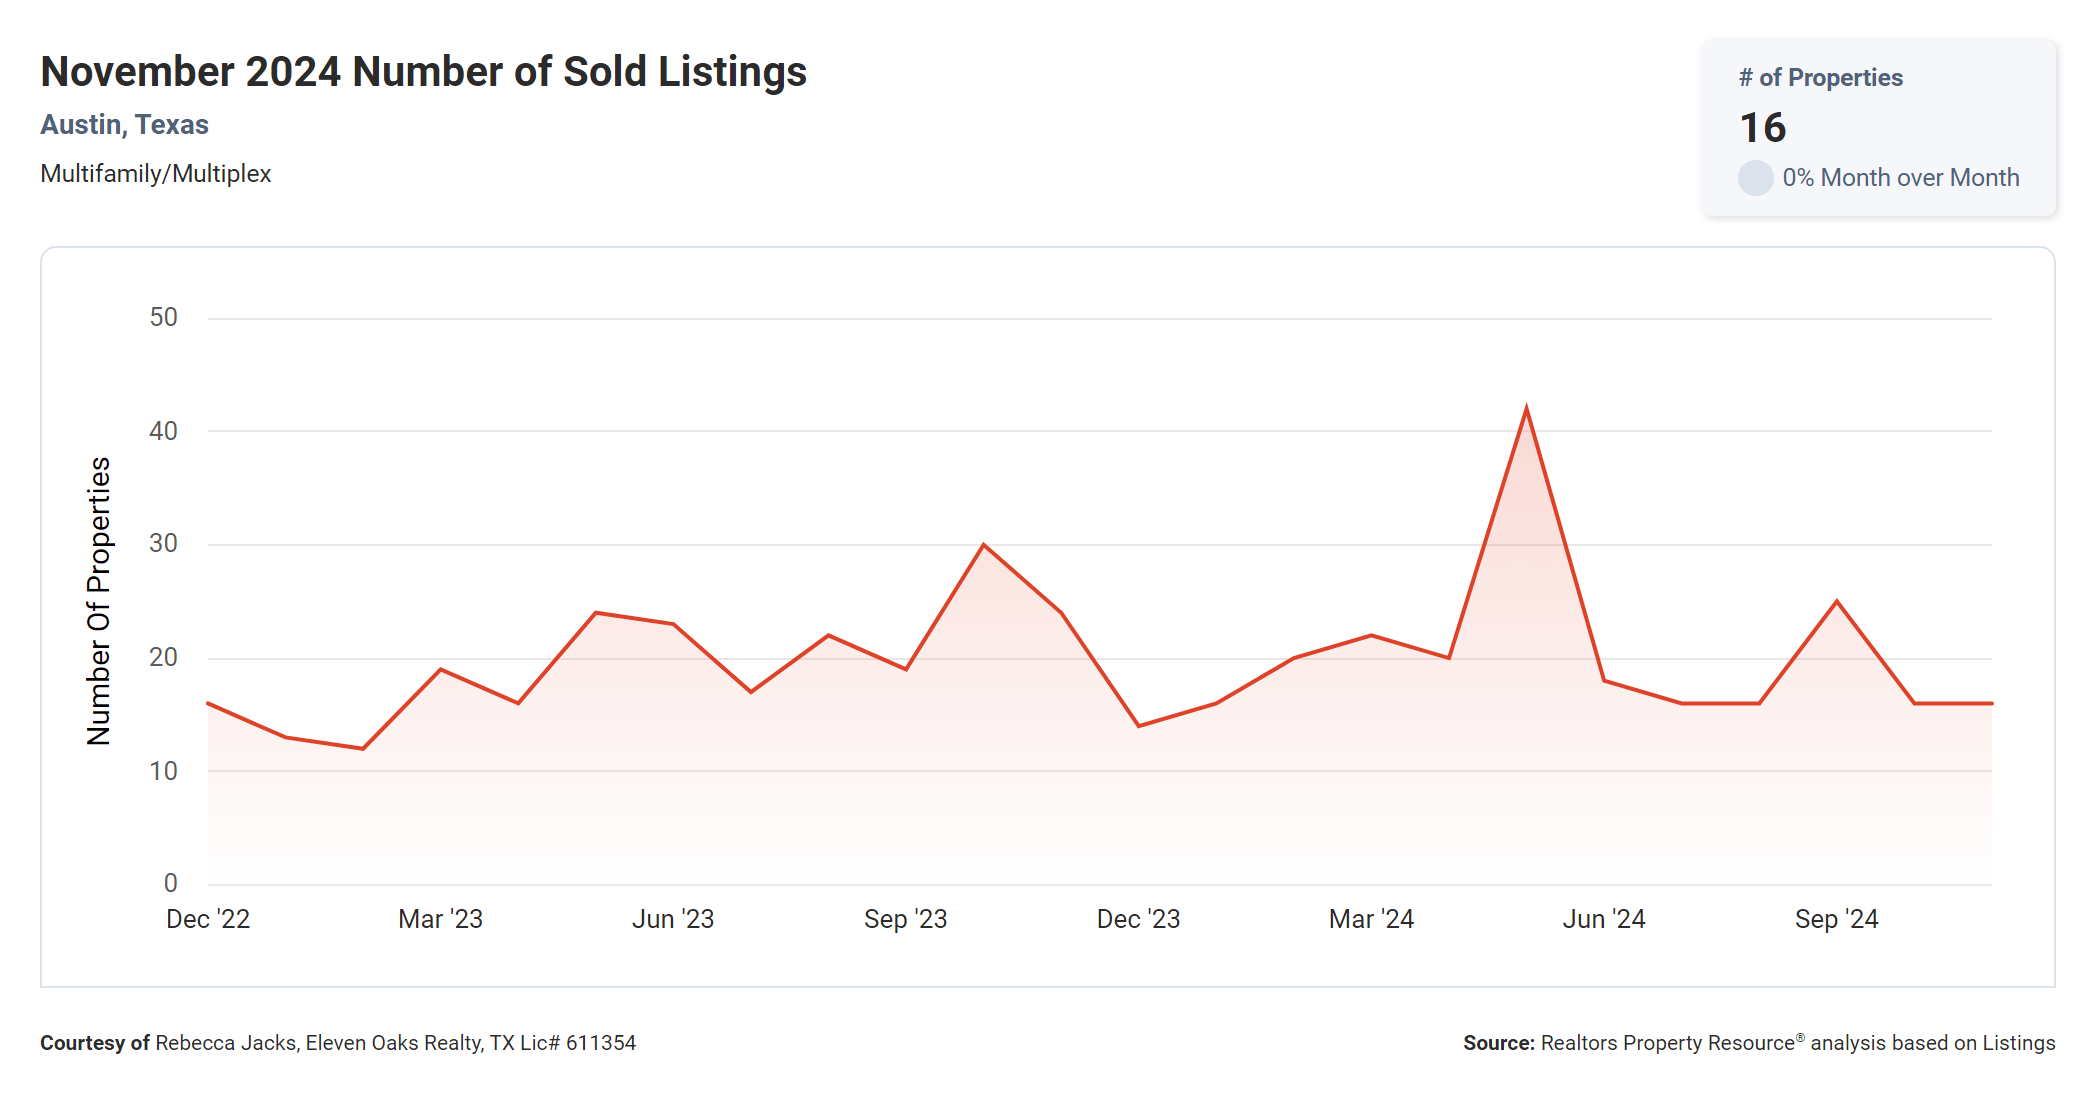Select the Sep '24 x-axis label

(1836, 919)
